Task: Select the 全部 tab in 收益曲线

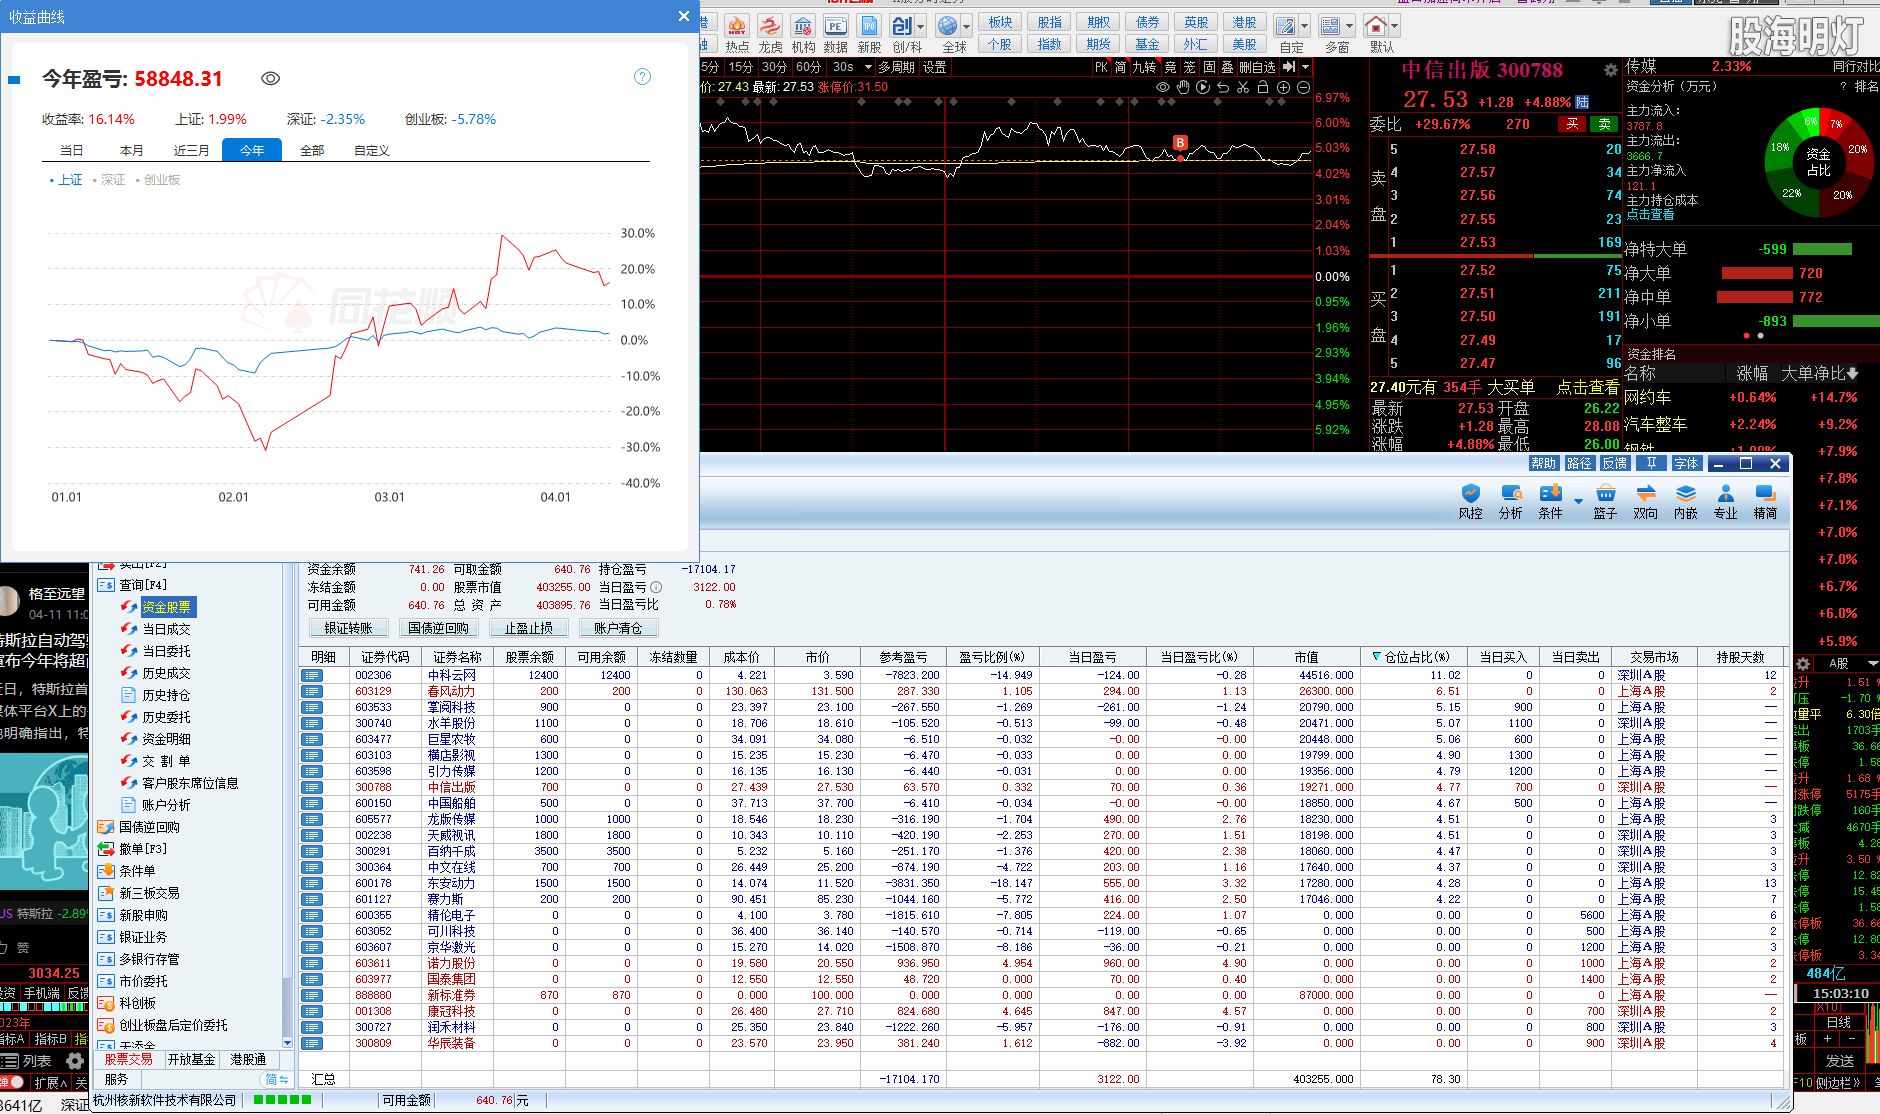Action: point(312,150)
